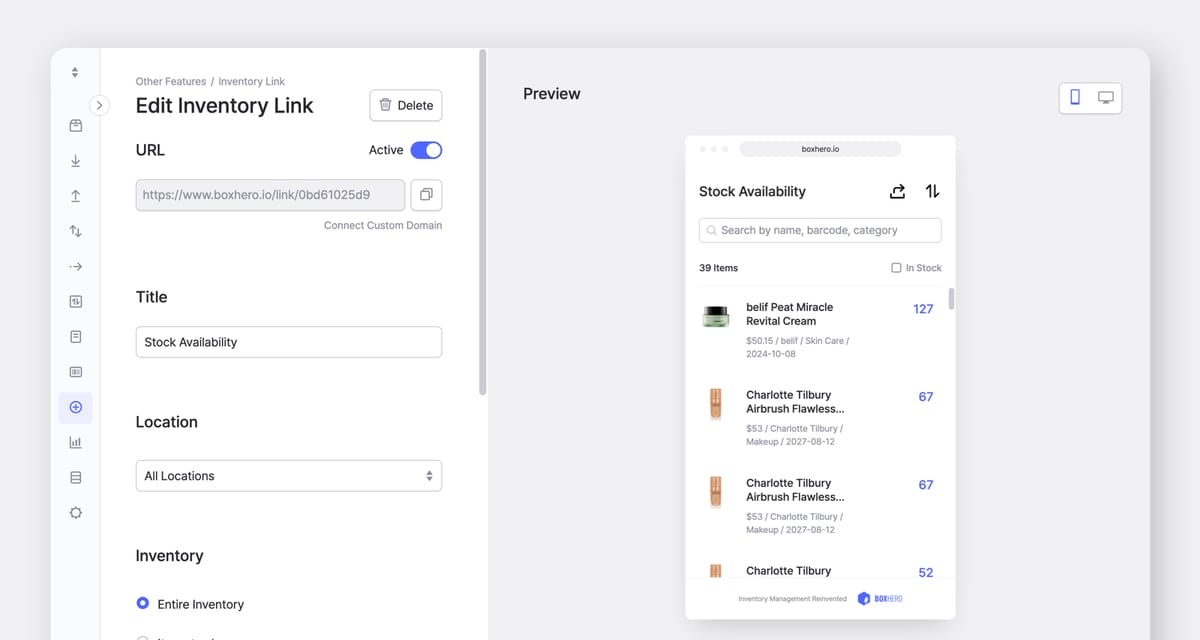
Task: Click the Settings gear in the sidebar
Action: click(75, 512)
